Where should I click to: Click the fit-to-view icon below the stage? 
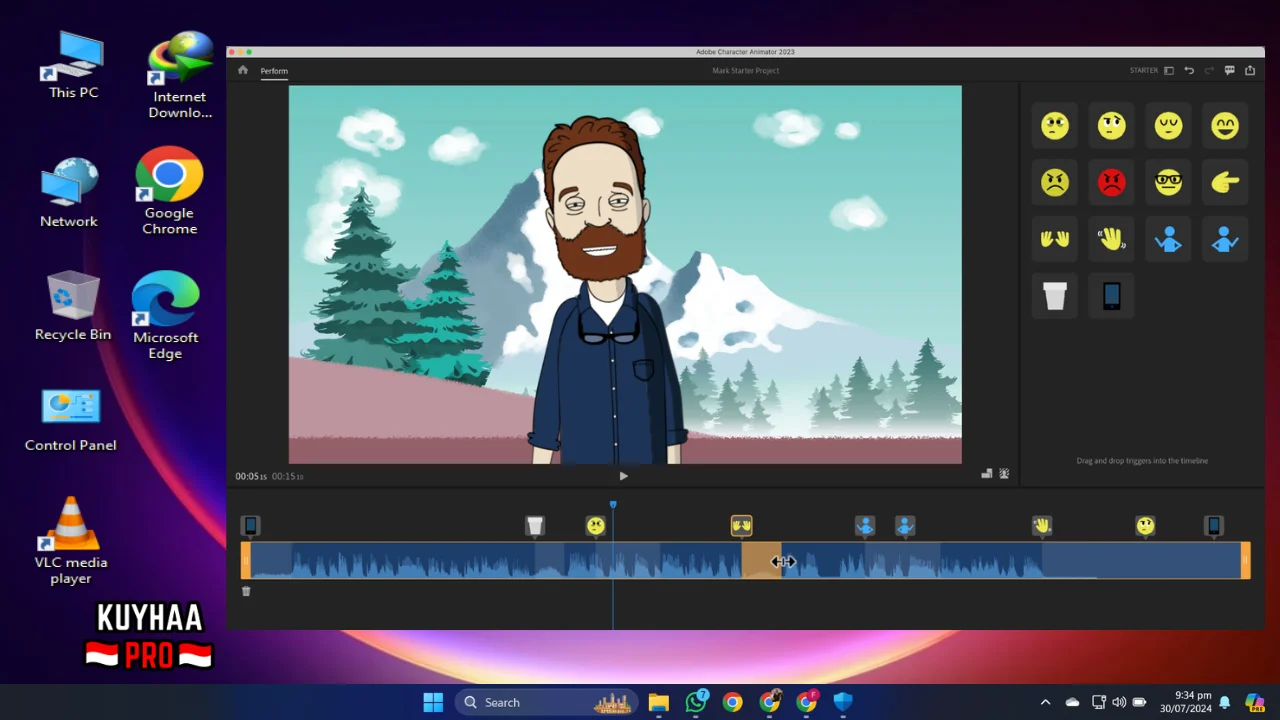(987, 474)
